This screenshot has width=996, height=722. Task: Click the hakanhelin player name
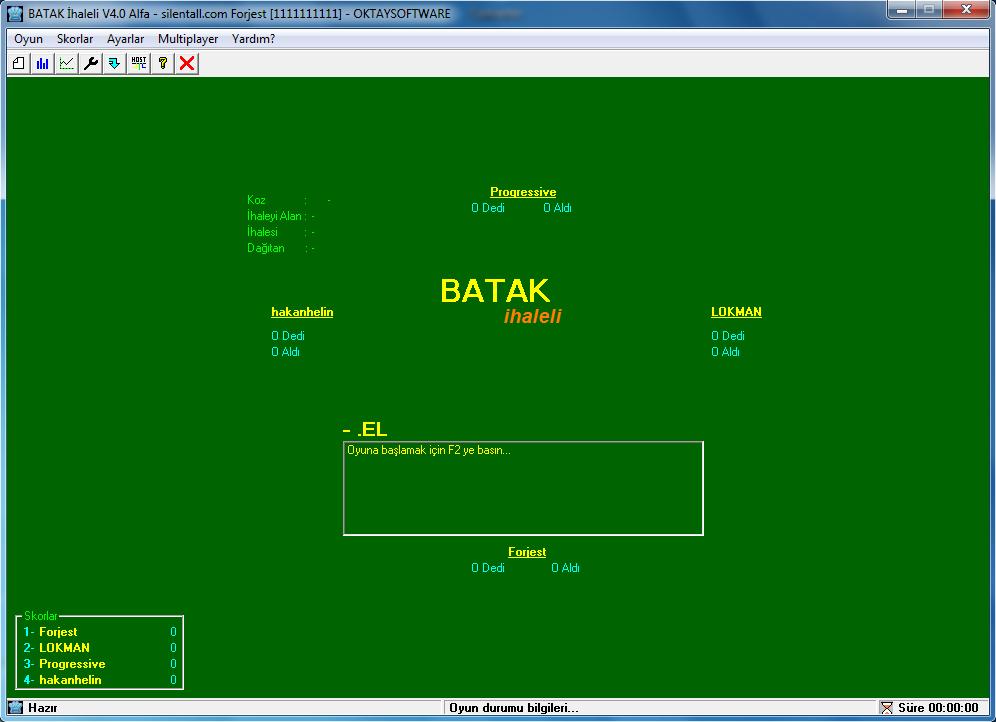point(302,312)
